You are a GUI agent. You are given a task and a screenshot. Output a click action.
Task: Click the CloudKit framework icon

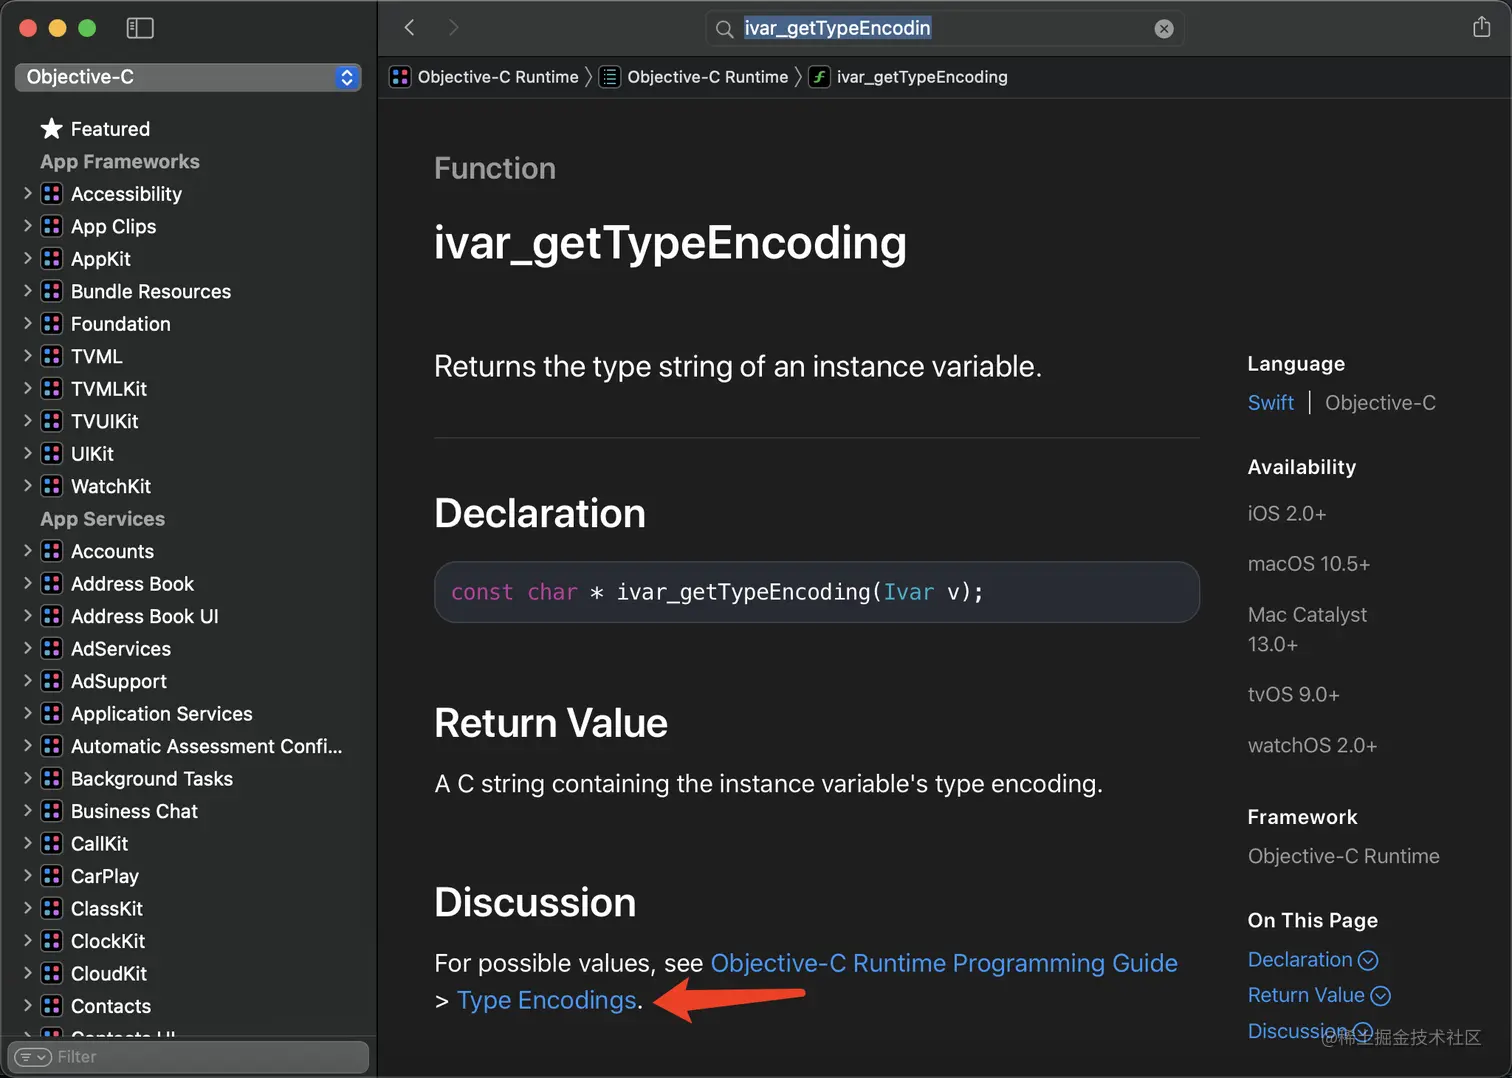pos(52,974)
